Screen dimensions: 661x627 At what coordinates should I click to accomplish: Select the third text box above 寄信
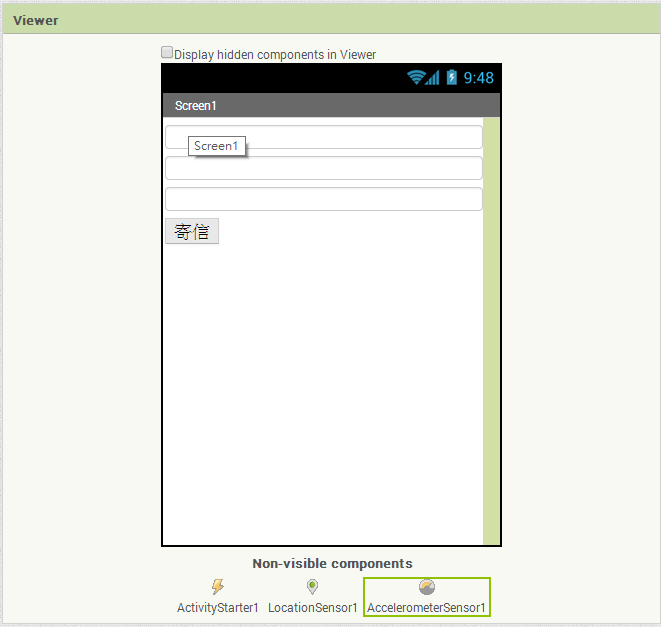(x=324, y=199)
